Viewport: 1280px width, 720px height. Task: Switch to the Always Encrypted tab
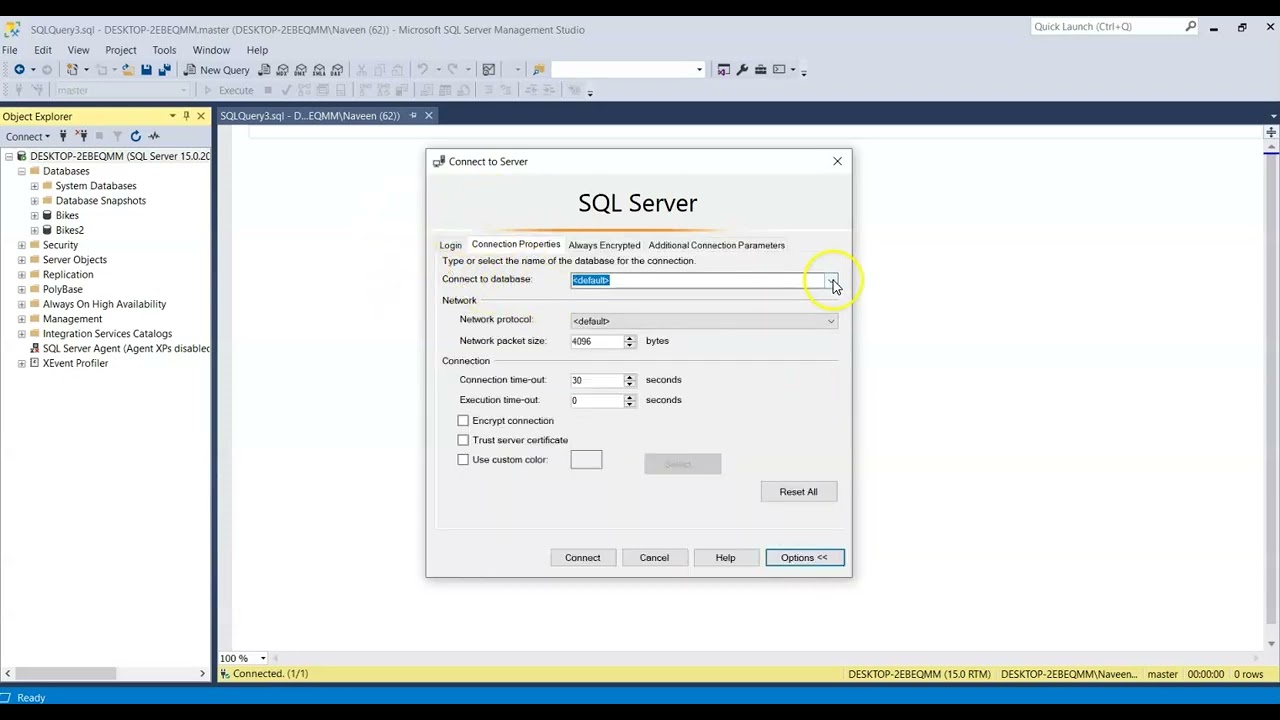604,245
